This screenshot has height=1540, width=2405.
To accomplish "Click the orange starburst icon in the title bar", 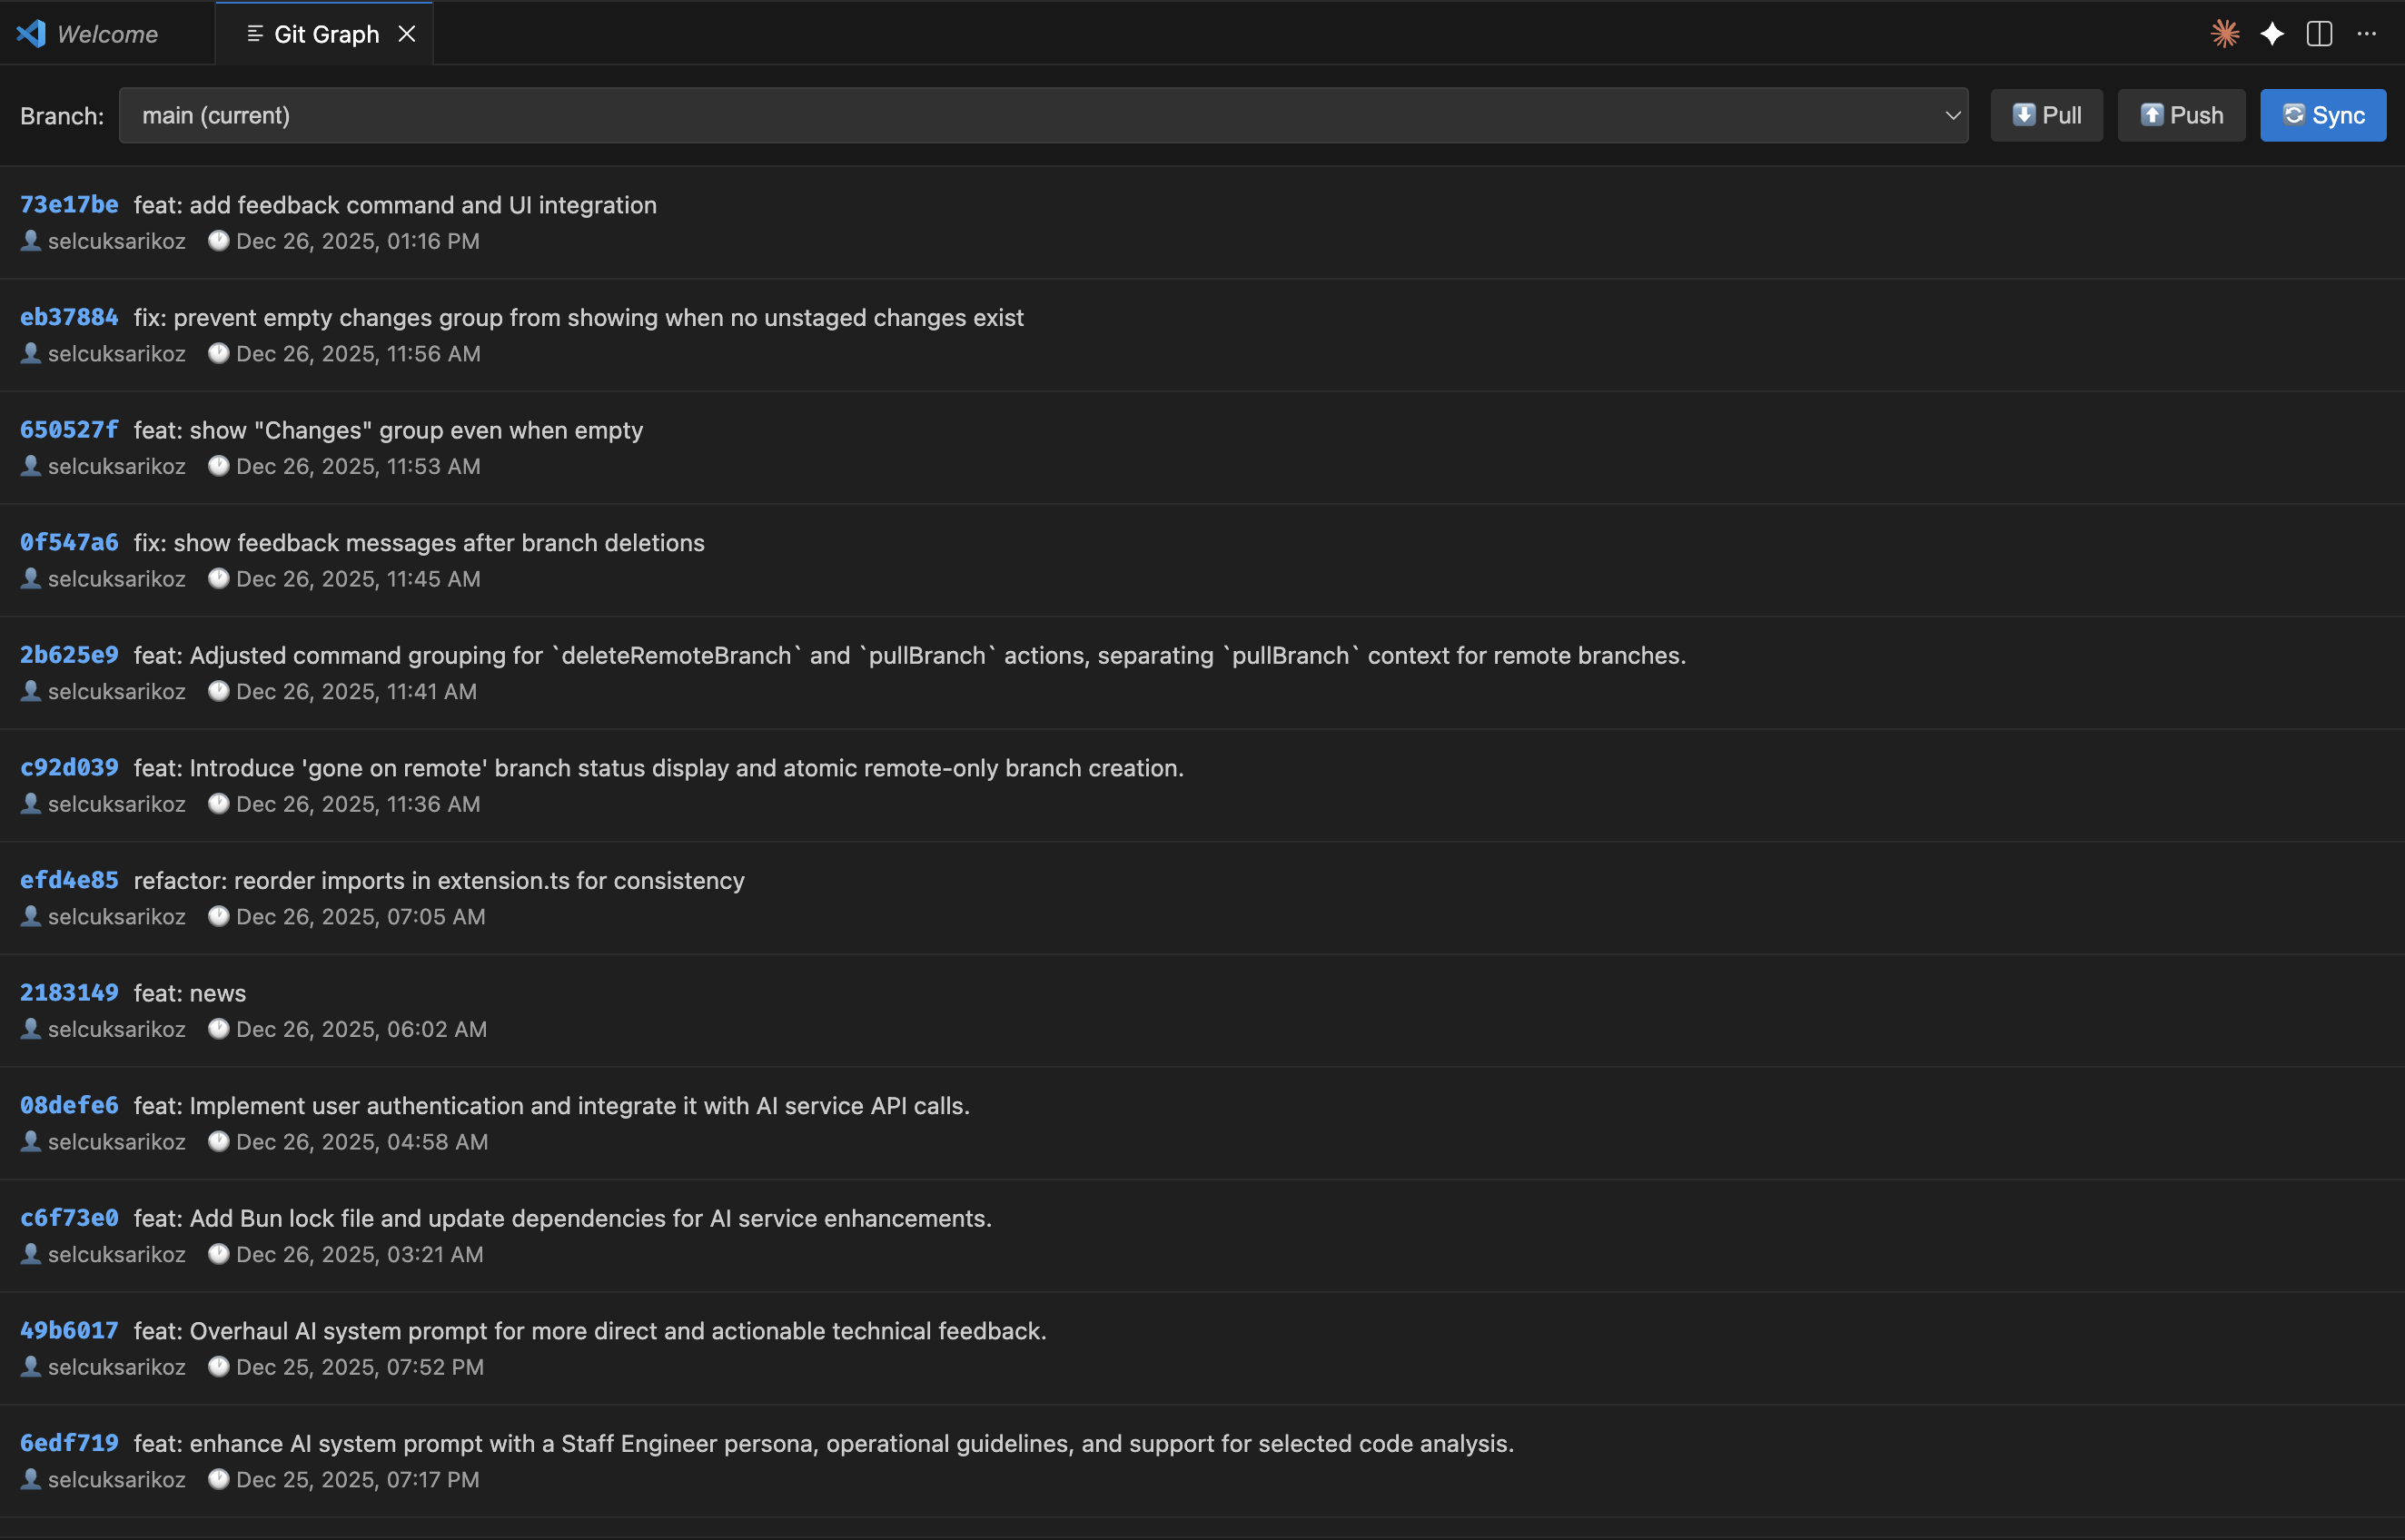I will [x=2225, y=33].
